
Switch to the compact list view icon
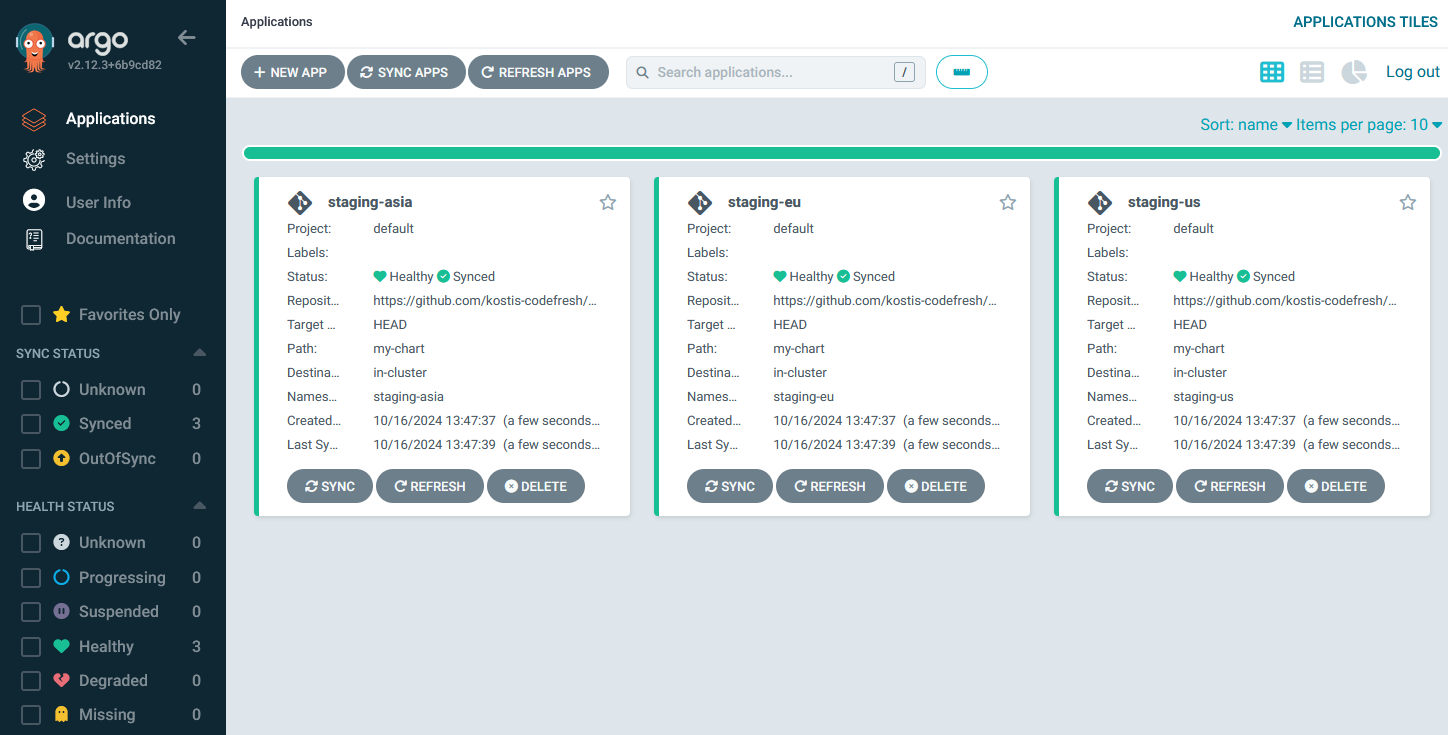point(1311,71)
